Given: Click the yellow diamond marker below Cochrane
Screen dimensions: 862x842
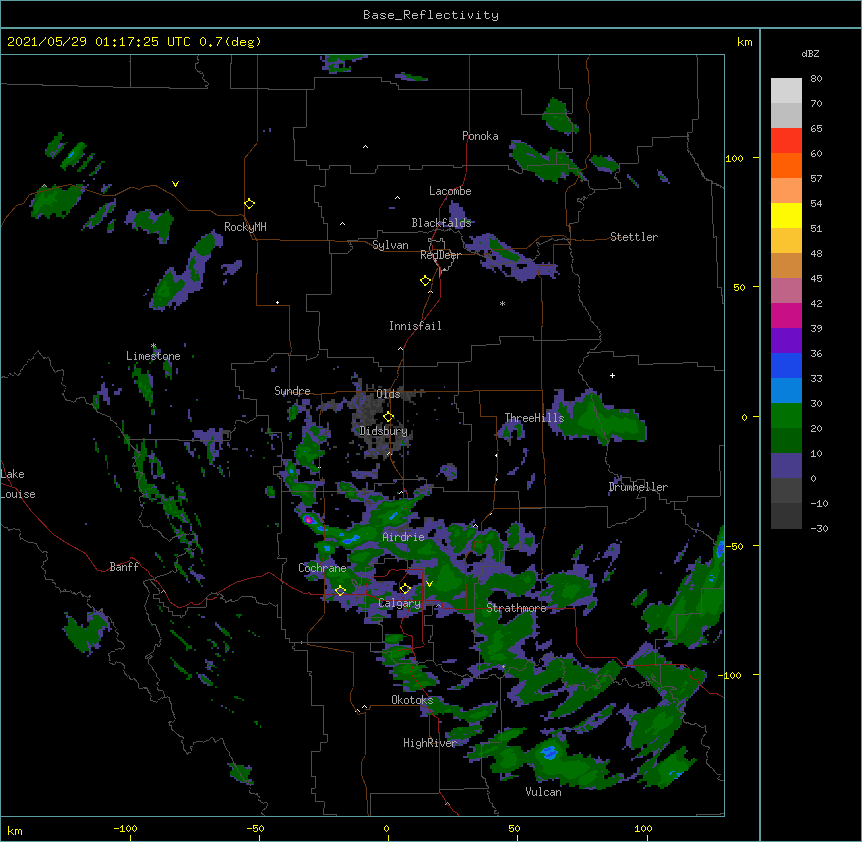Looking at the screenshot, I should point(340,591).
